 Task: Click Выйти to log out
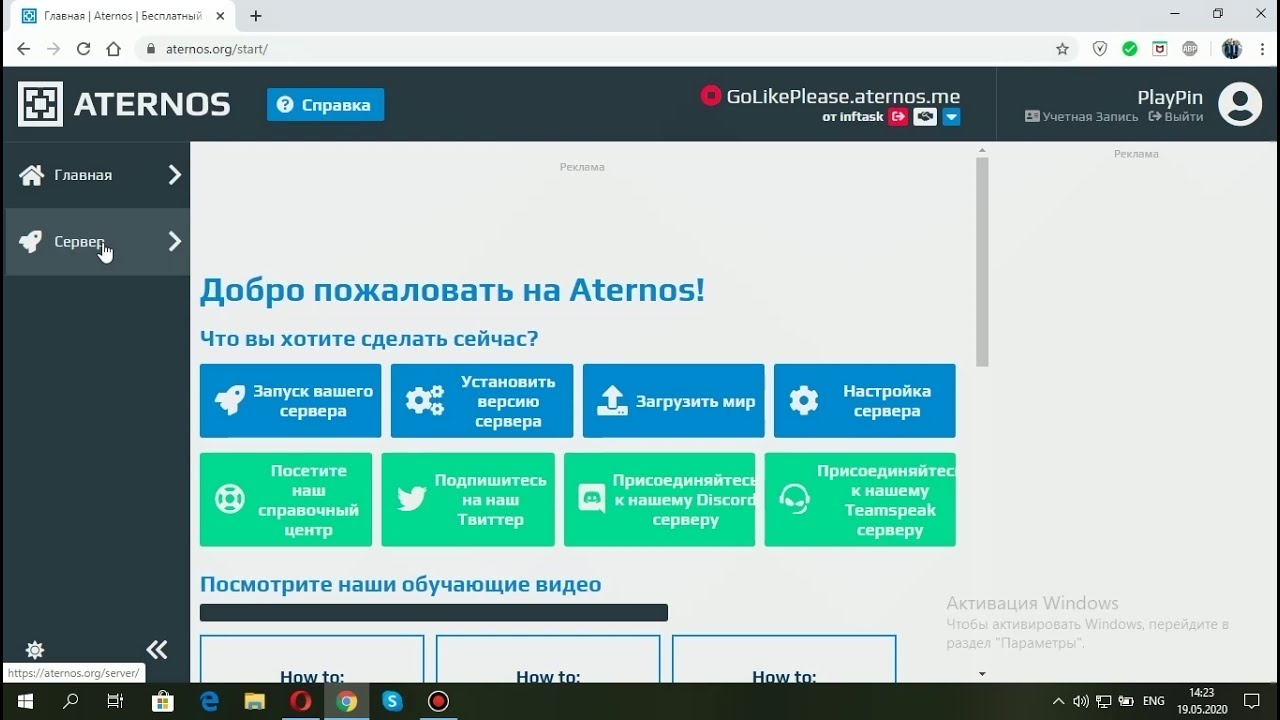click(x=1176, y=117)
